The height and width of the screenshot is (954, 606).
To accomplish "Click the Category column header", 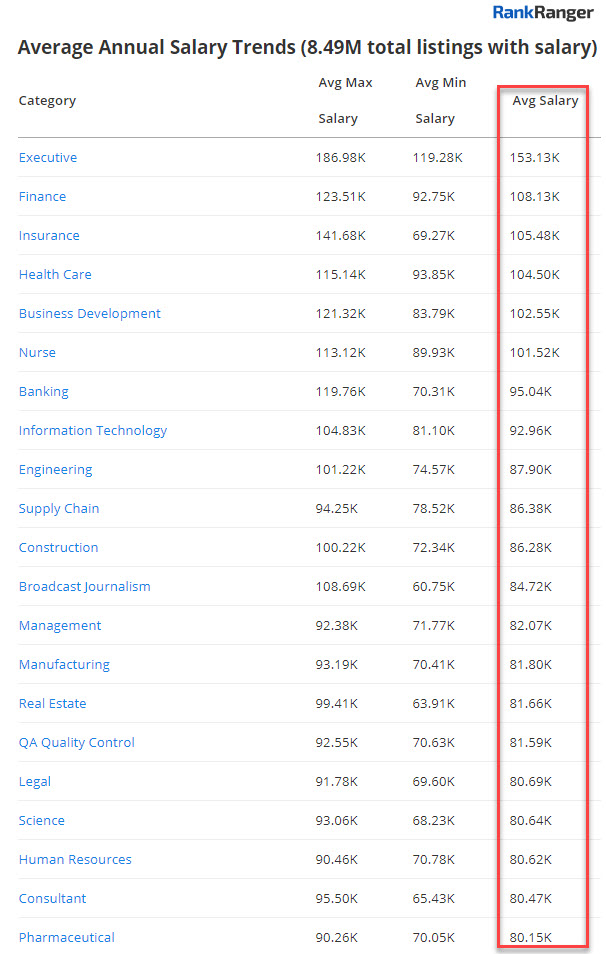I will [x=47, y=101].
